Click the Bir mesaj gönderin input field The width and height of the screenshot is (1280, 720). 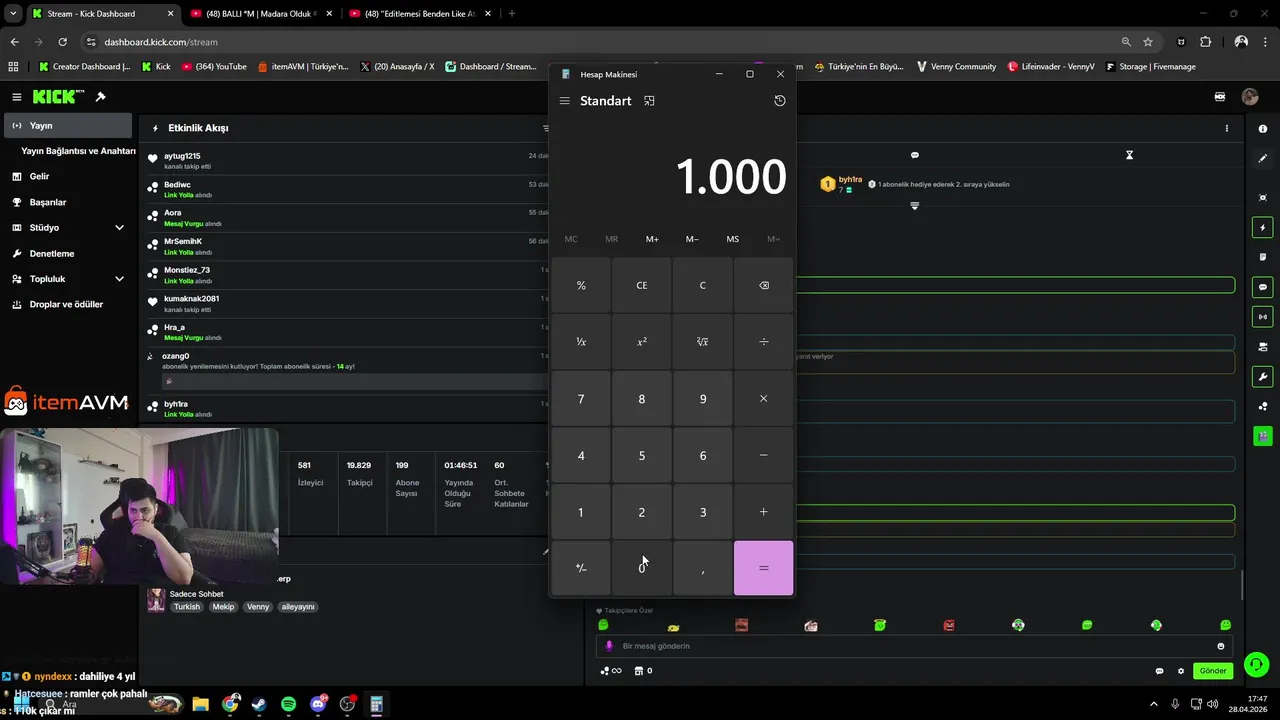point(915,646)
